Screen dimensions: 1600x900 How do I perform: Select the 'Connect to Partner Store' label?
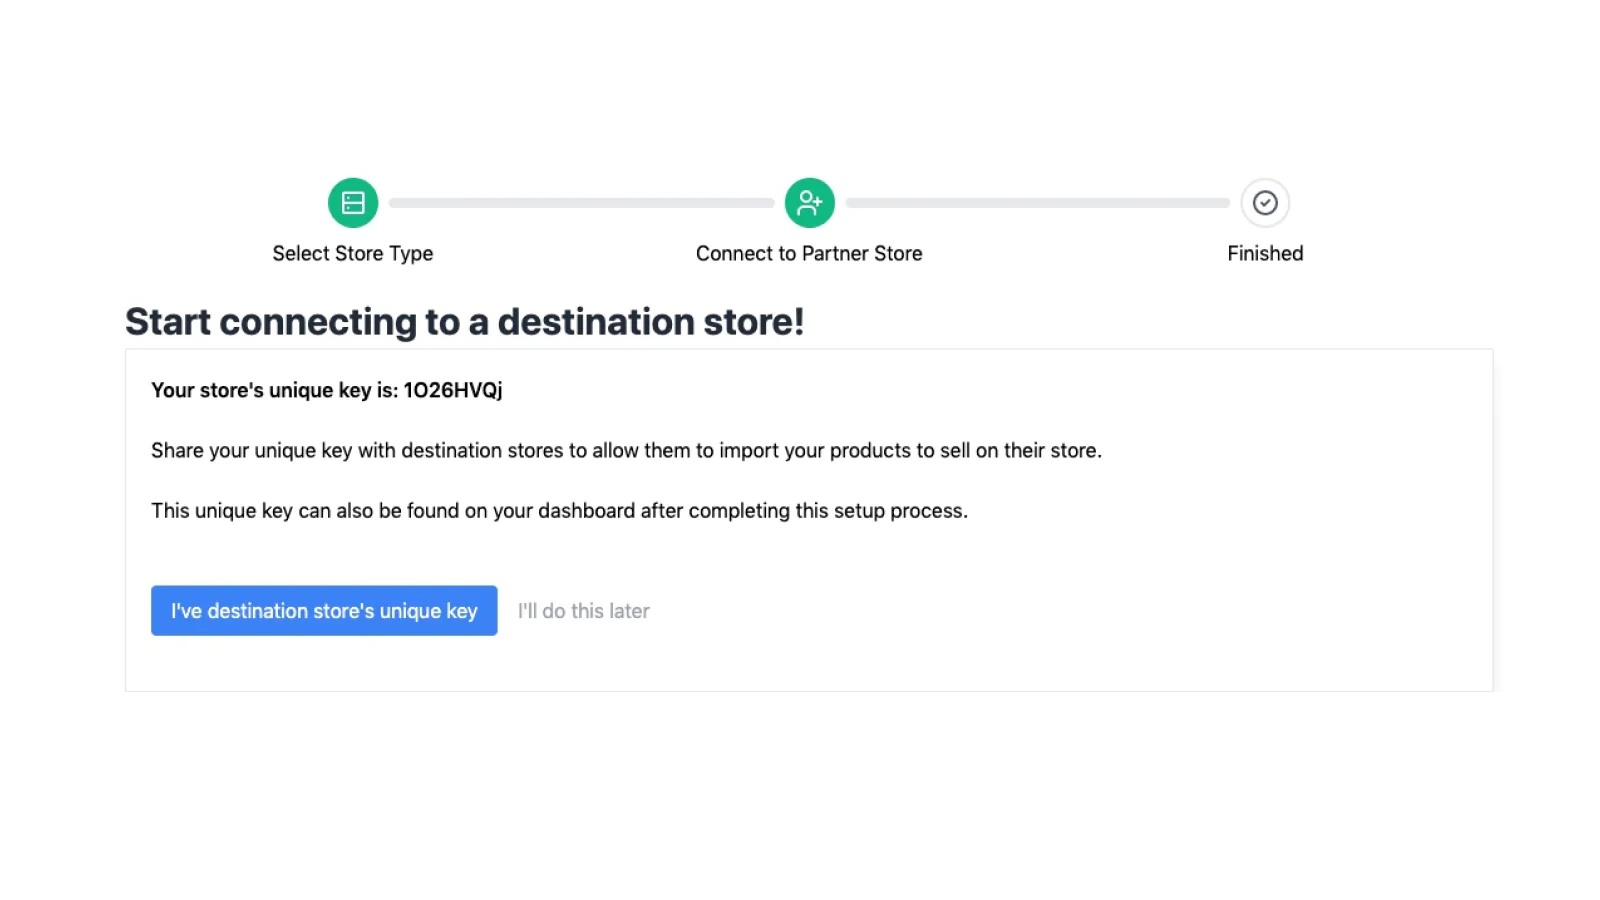[809, 254]
